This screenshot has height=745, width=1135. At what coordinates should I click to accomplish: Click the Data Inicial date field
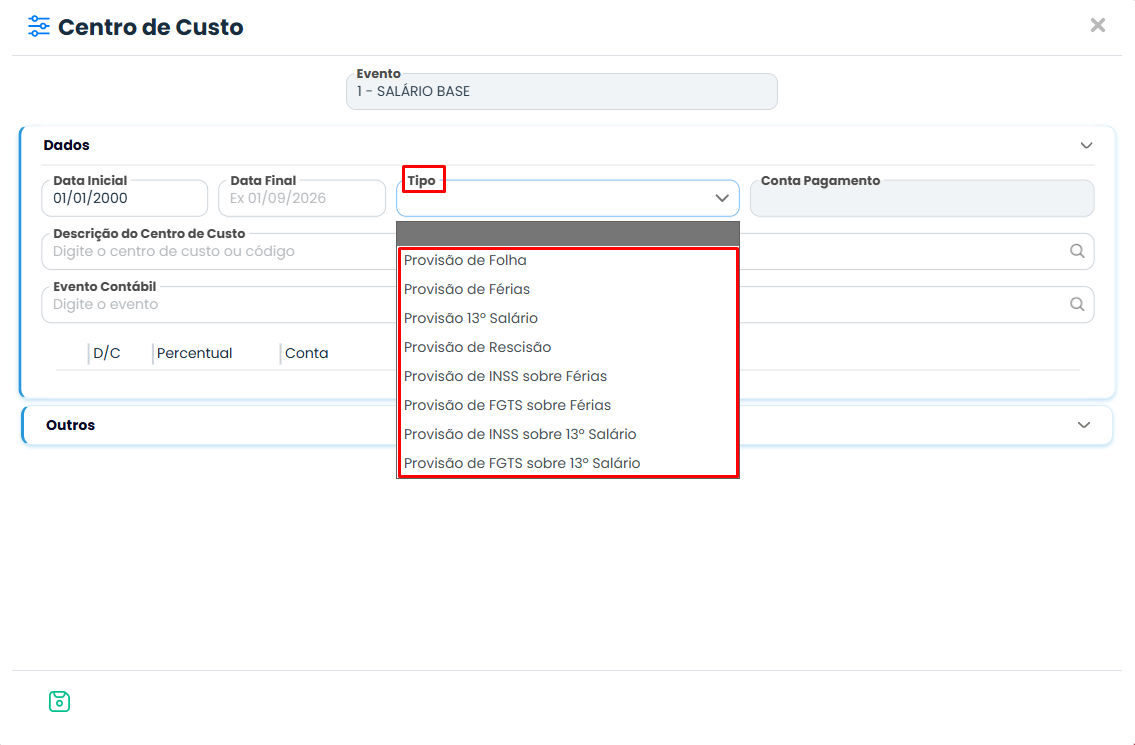[125, 198]
